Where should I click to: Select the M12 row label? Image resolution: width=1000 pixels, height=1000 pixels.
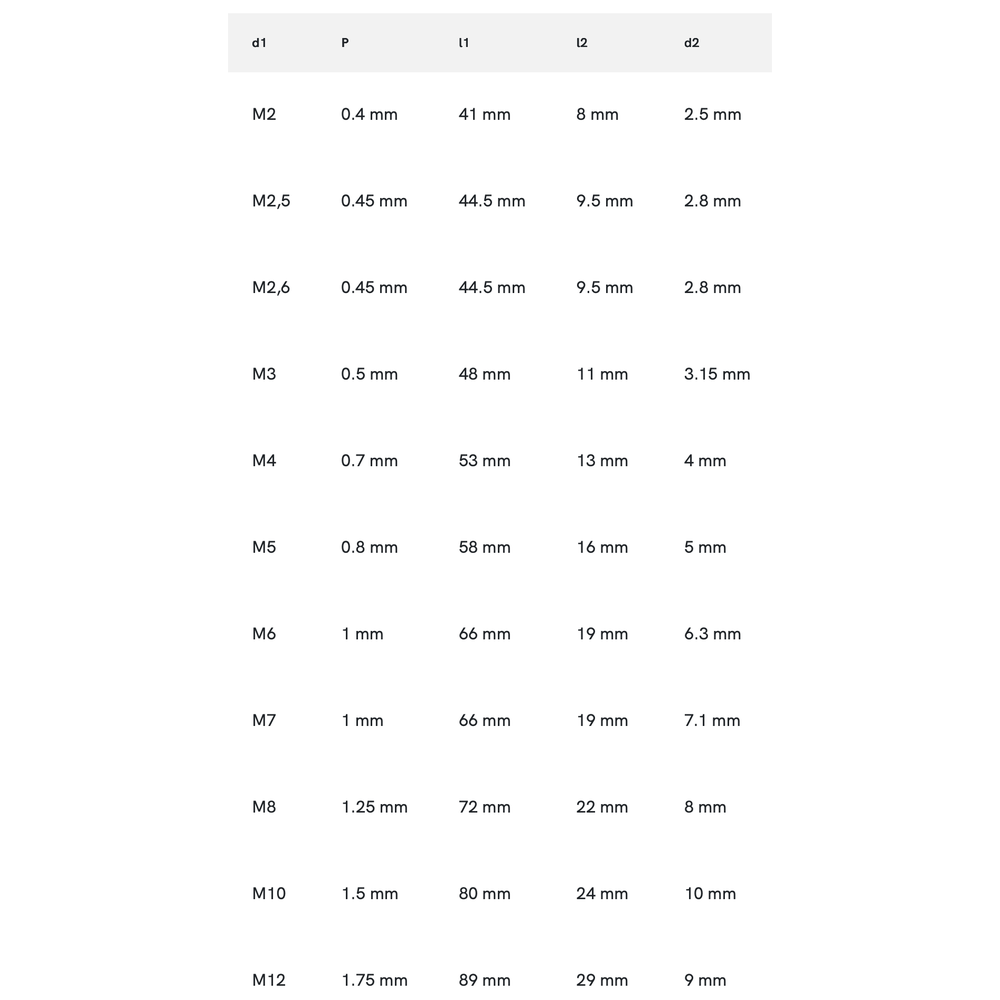[269, 980]
